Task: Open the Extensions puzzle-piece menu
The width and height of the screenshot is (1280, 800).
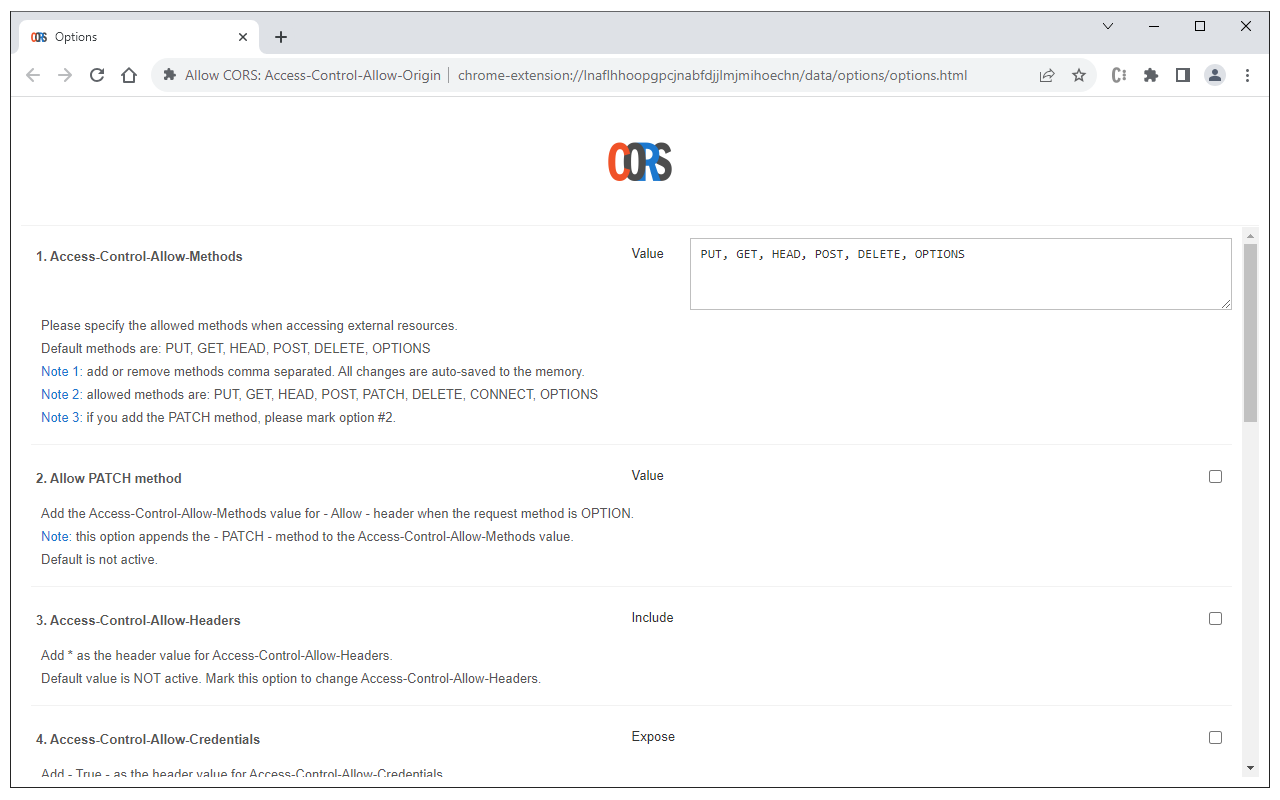Action: point(1151,75)
